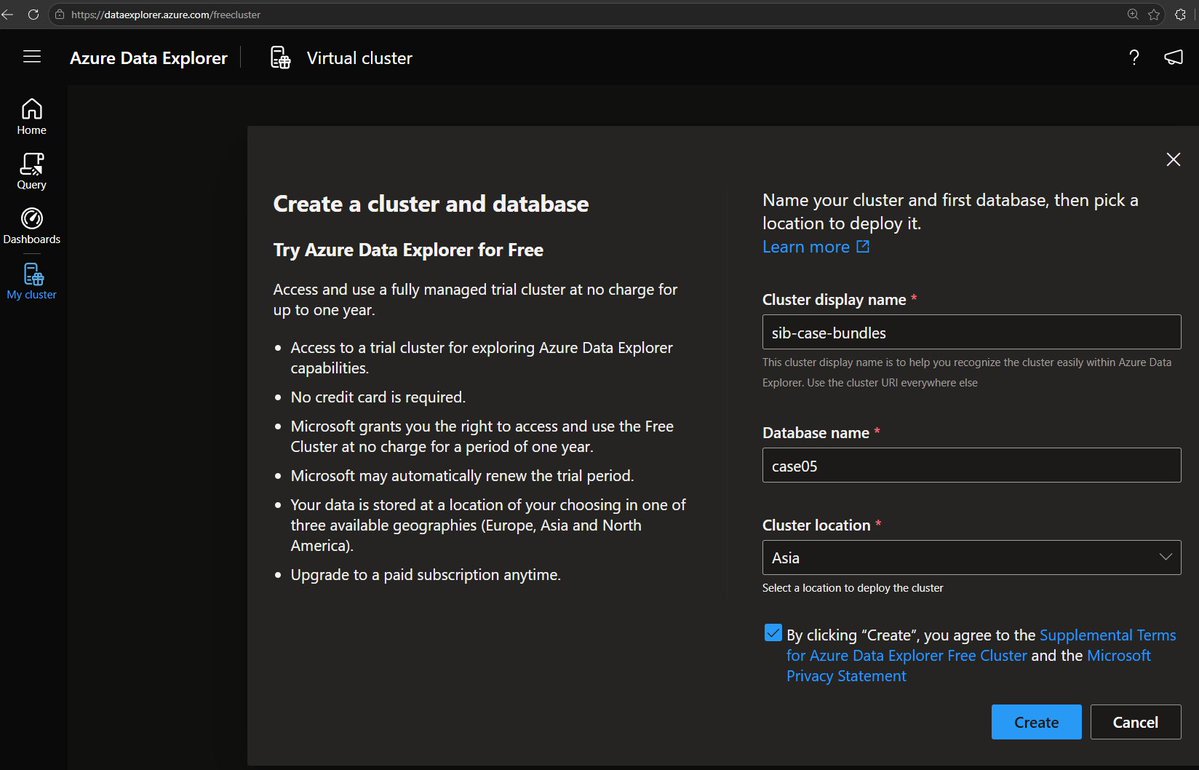Go to Home in the sidebar
The image size is (1199, 770).
(x=31, y=117)
